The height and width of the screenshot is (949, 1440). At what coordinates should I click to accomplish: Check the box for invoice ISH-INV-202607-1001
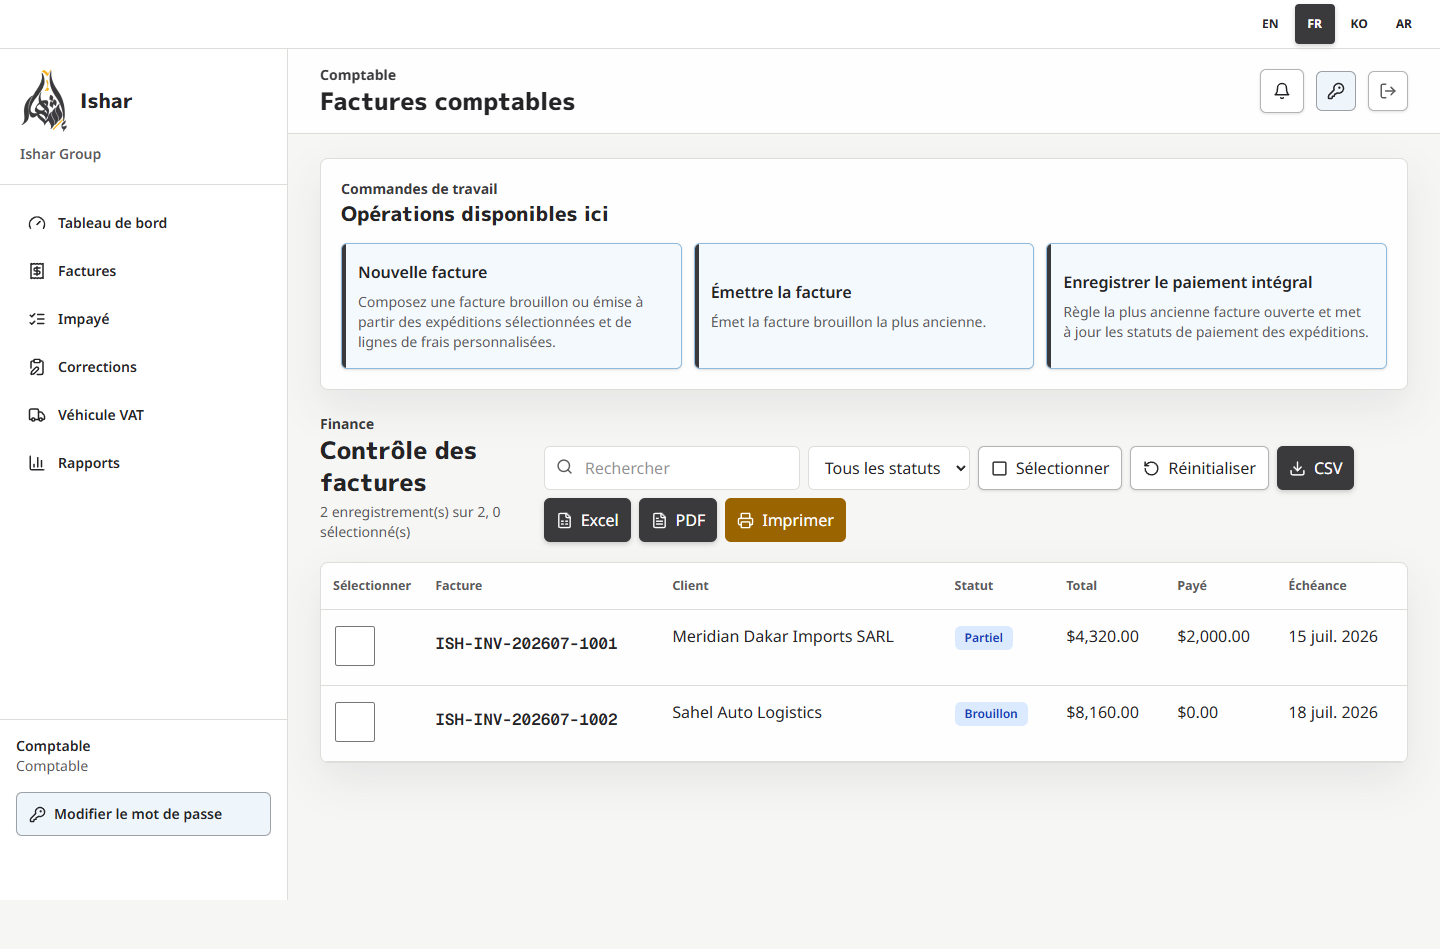(355, 646)
